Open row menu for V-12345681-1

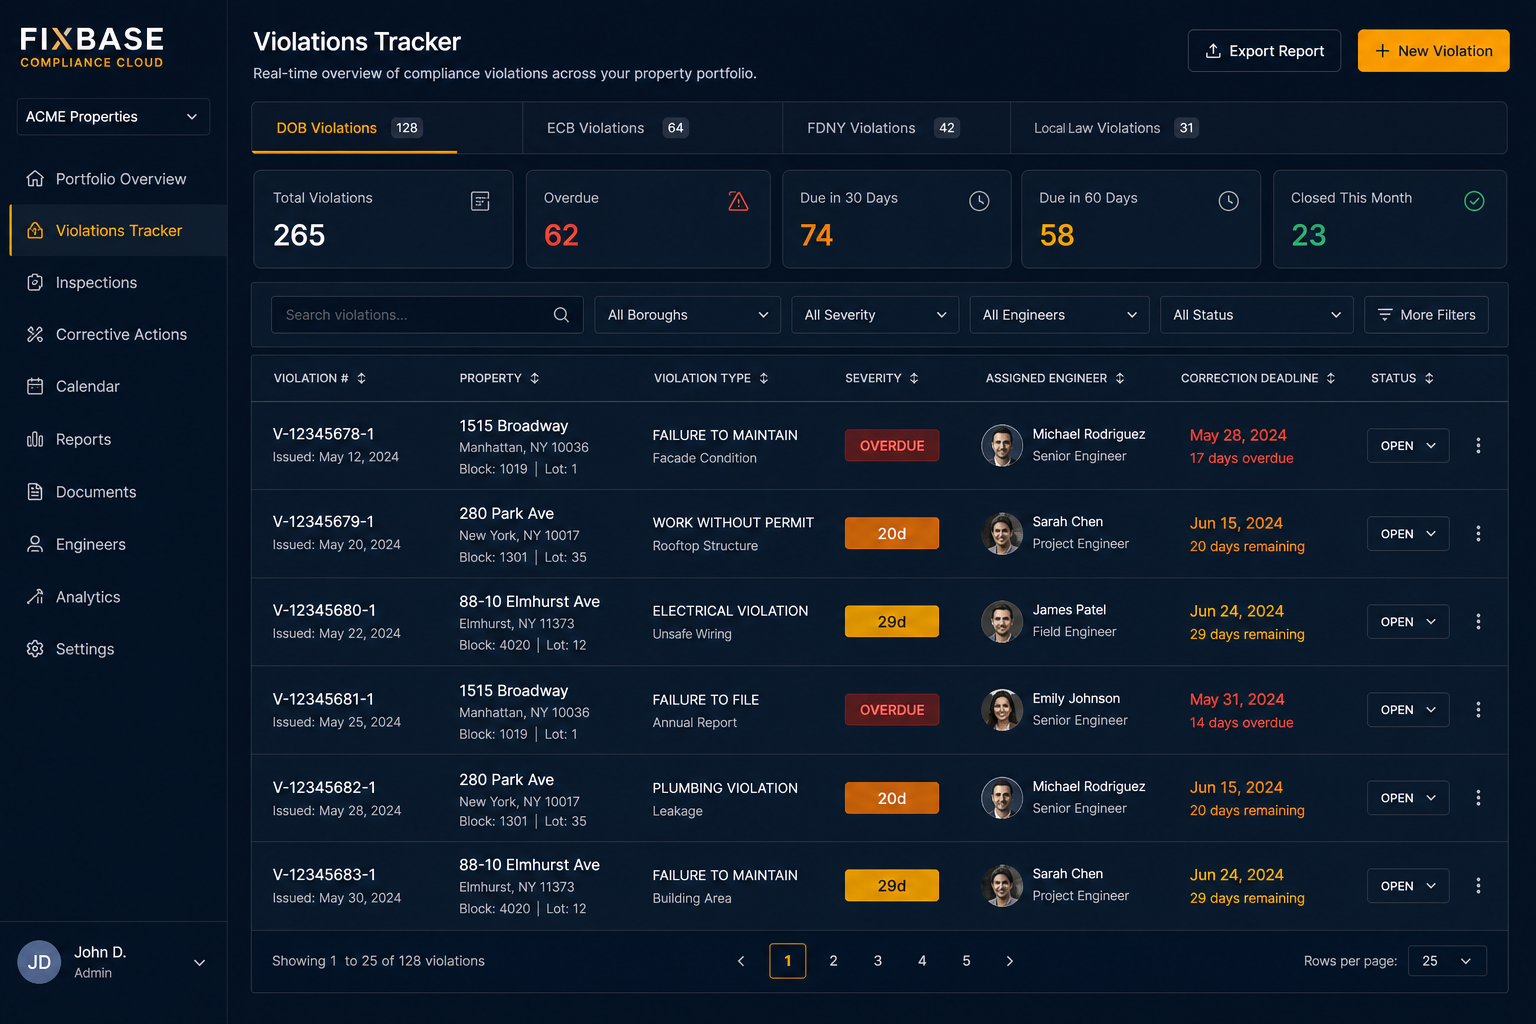tap(1478, 710)
